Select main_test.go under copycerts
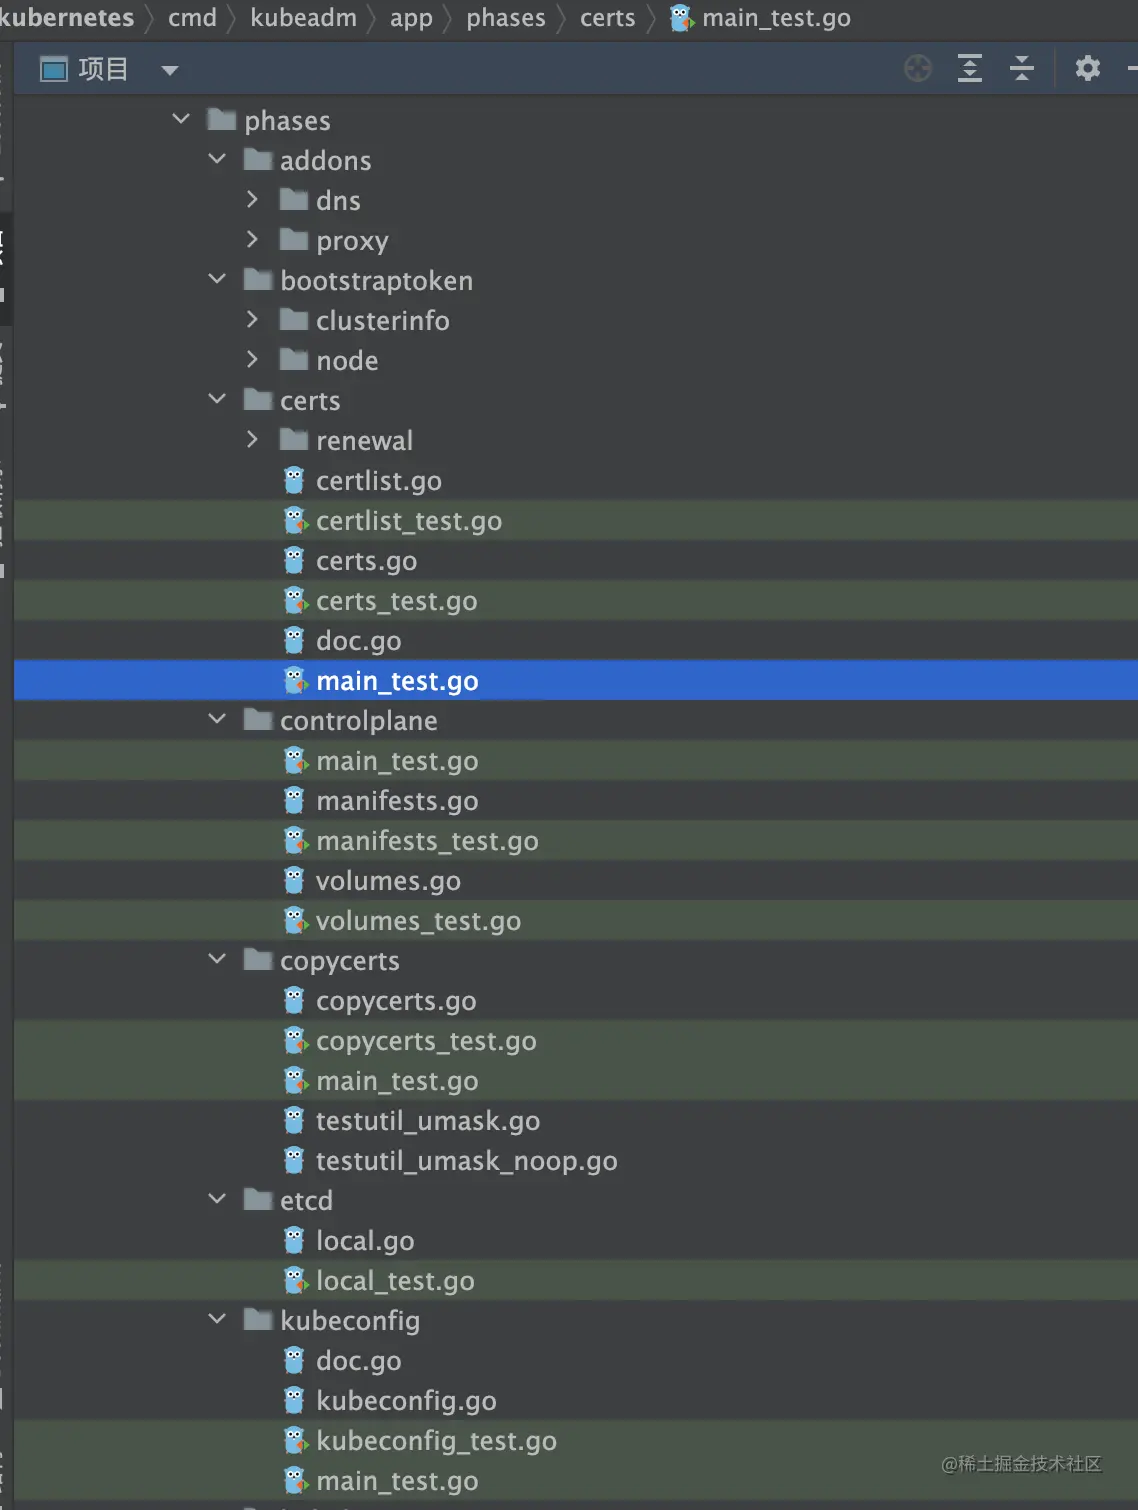The width and height of the screenshot is (1138, 1510). (x=576, y=1080)
